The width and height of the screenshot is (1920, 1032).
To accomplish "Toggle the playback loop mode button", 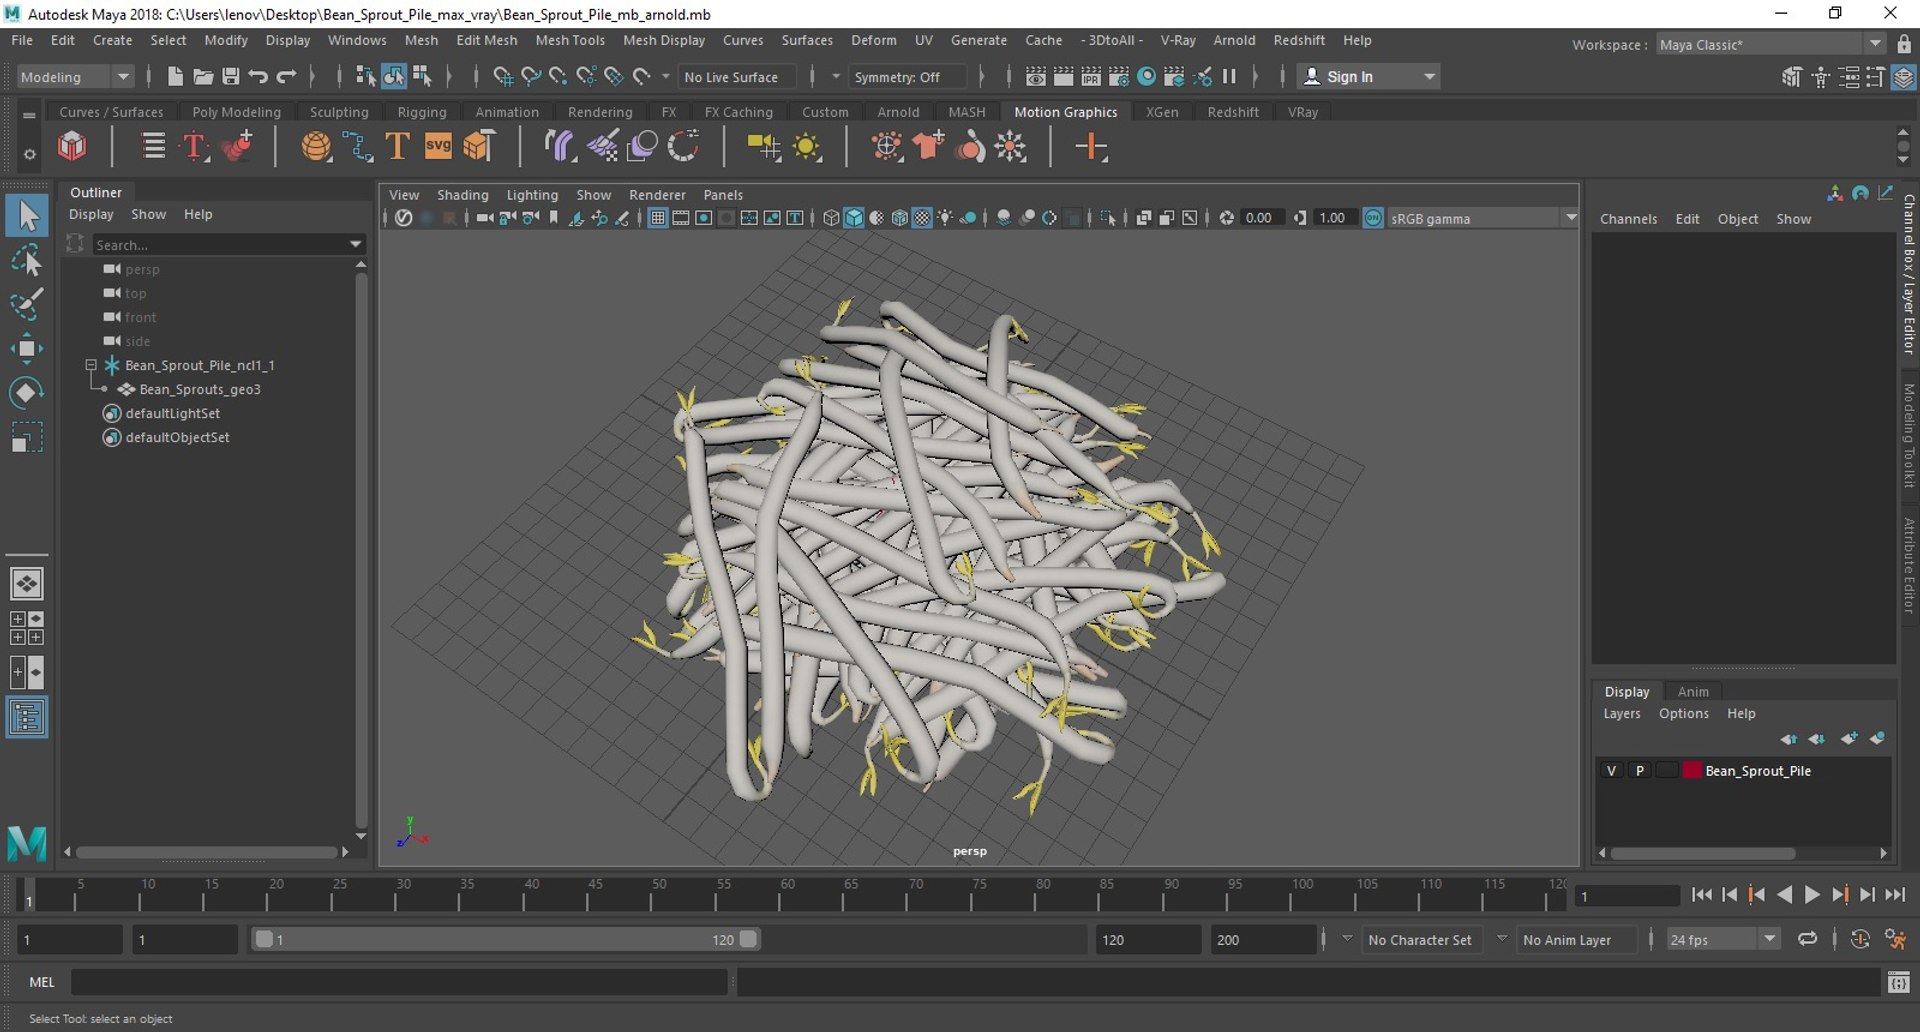I will tap(1807, 939).
